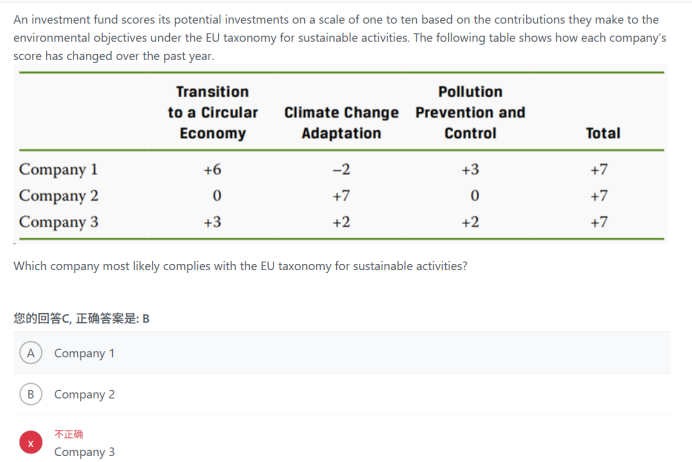The image size is (692, 462).
Task: Click the Climate Change Adaptation column header
Action: 341,123
